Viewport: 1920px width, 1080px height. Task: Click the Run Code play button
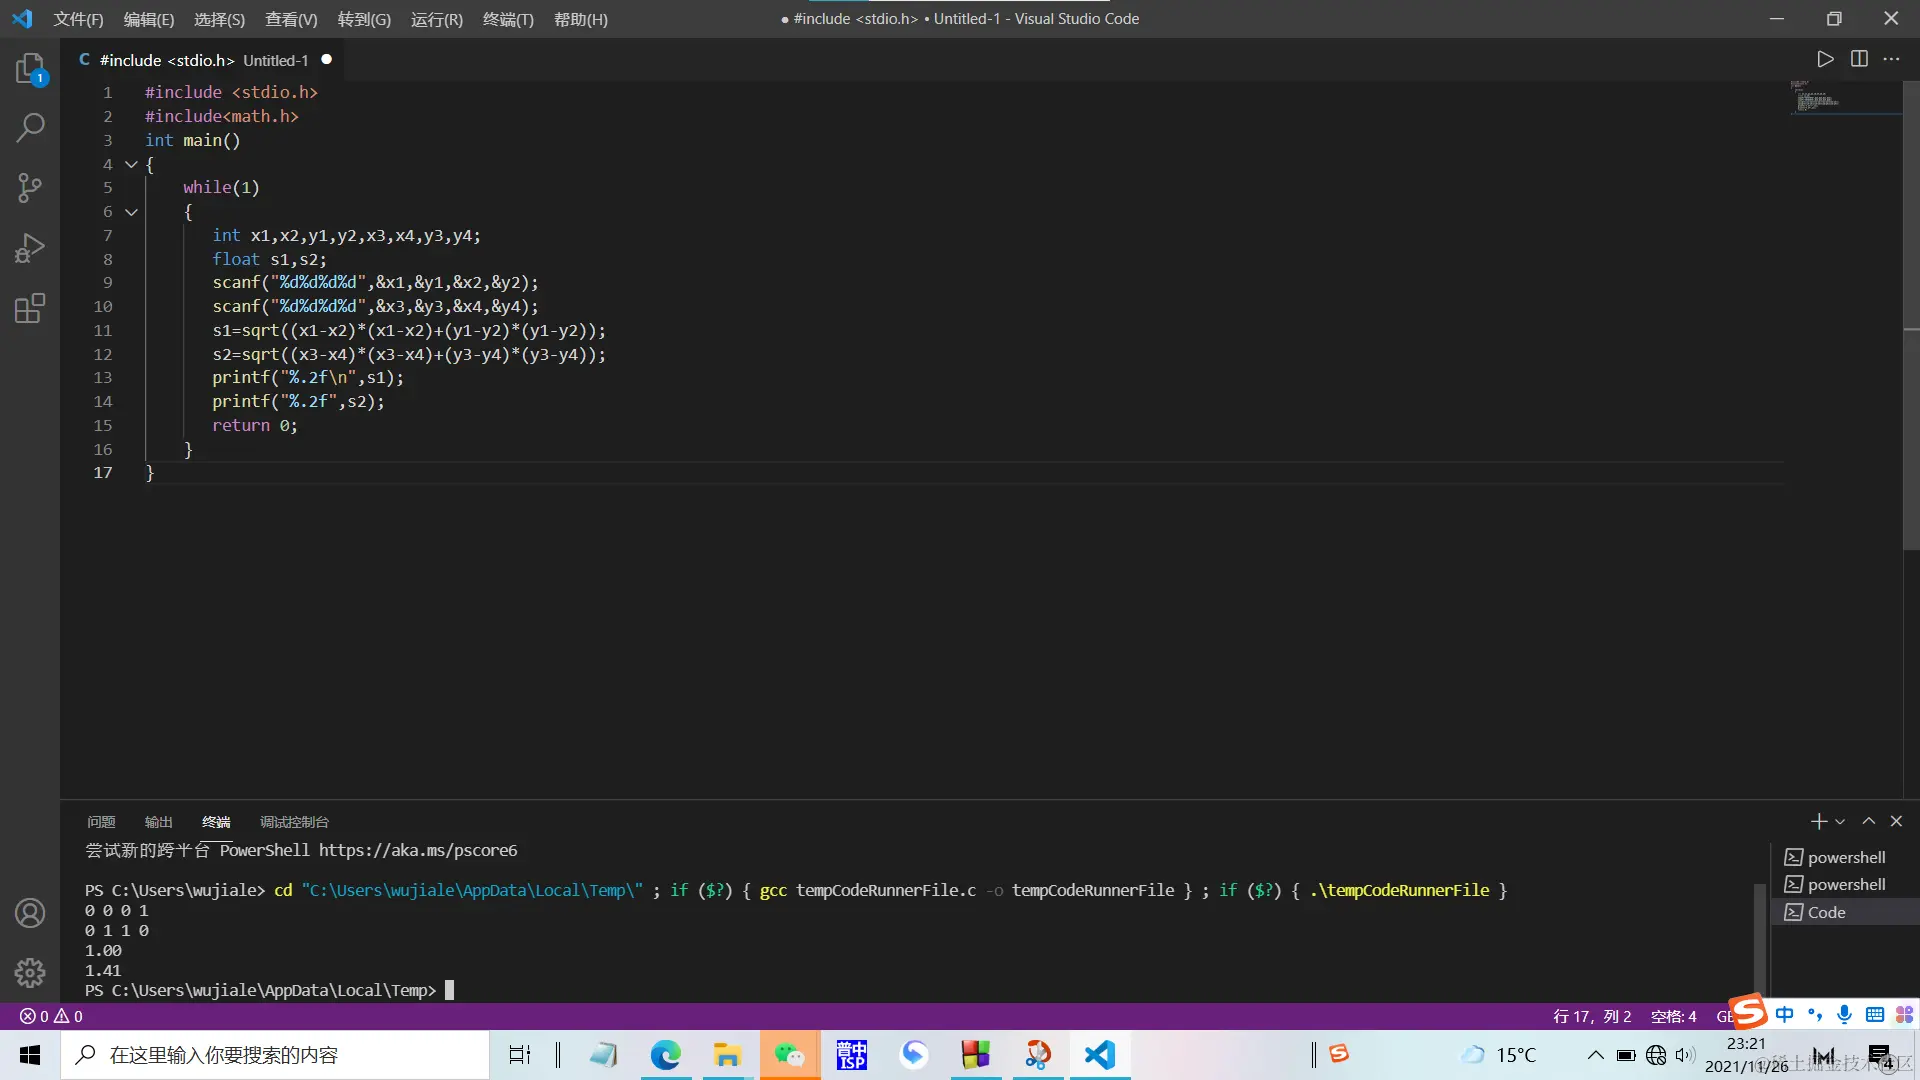tap(1825, 59)
